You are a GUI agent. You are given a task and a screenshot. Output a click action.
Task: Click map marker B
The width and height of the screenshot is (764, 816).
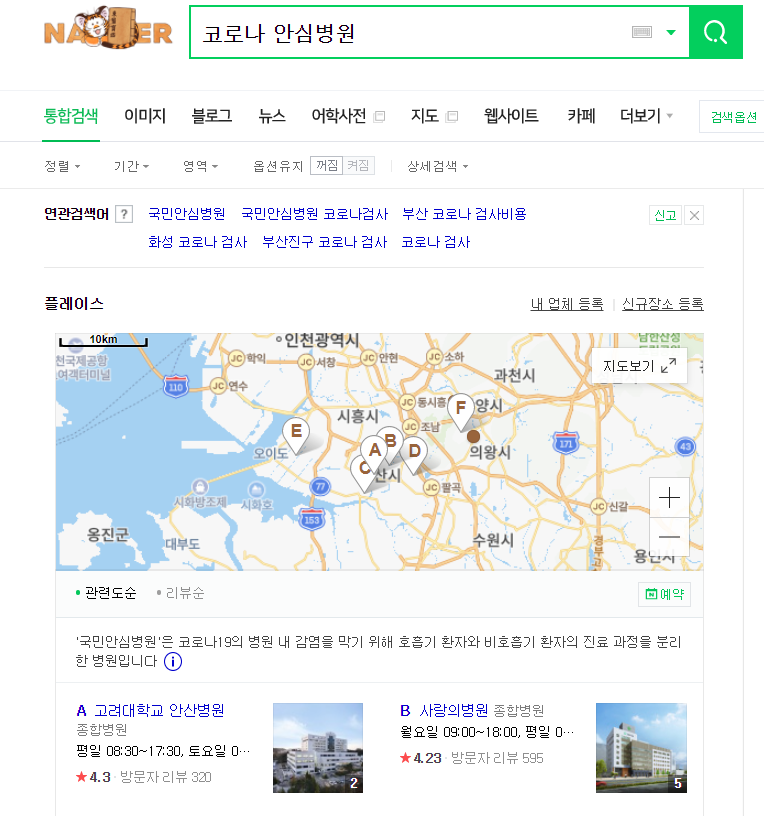tap(391, 440)
